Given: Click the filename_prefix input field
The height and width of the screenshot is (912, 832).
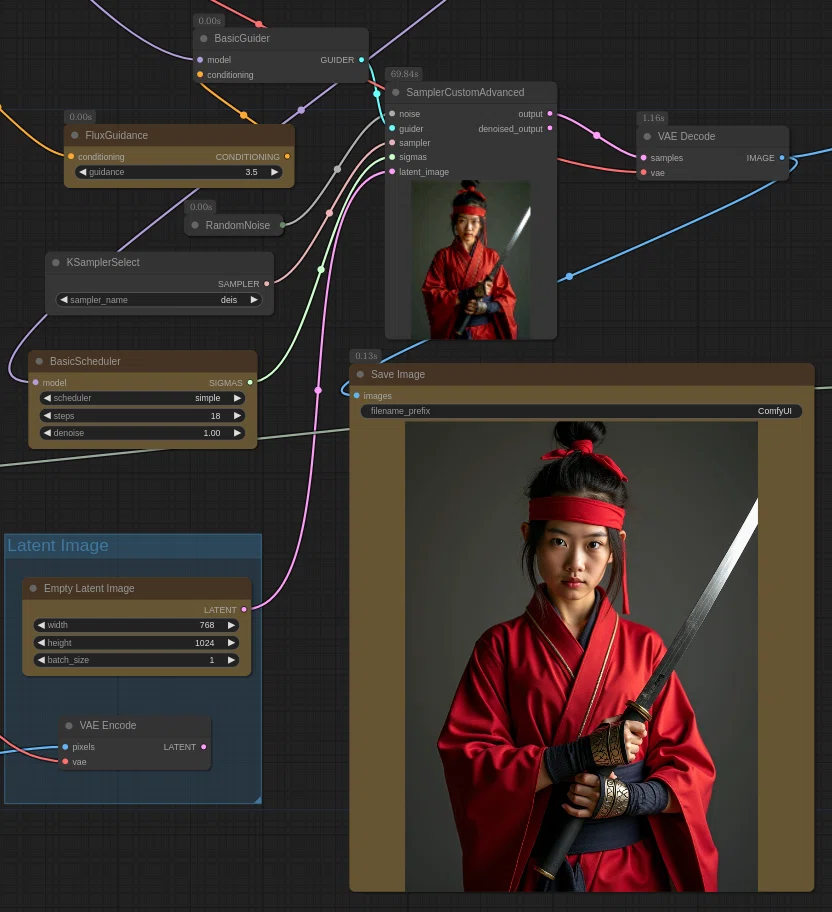Looking at the screenshot, I should [x=581, y=411].
